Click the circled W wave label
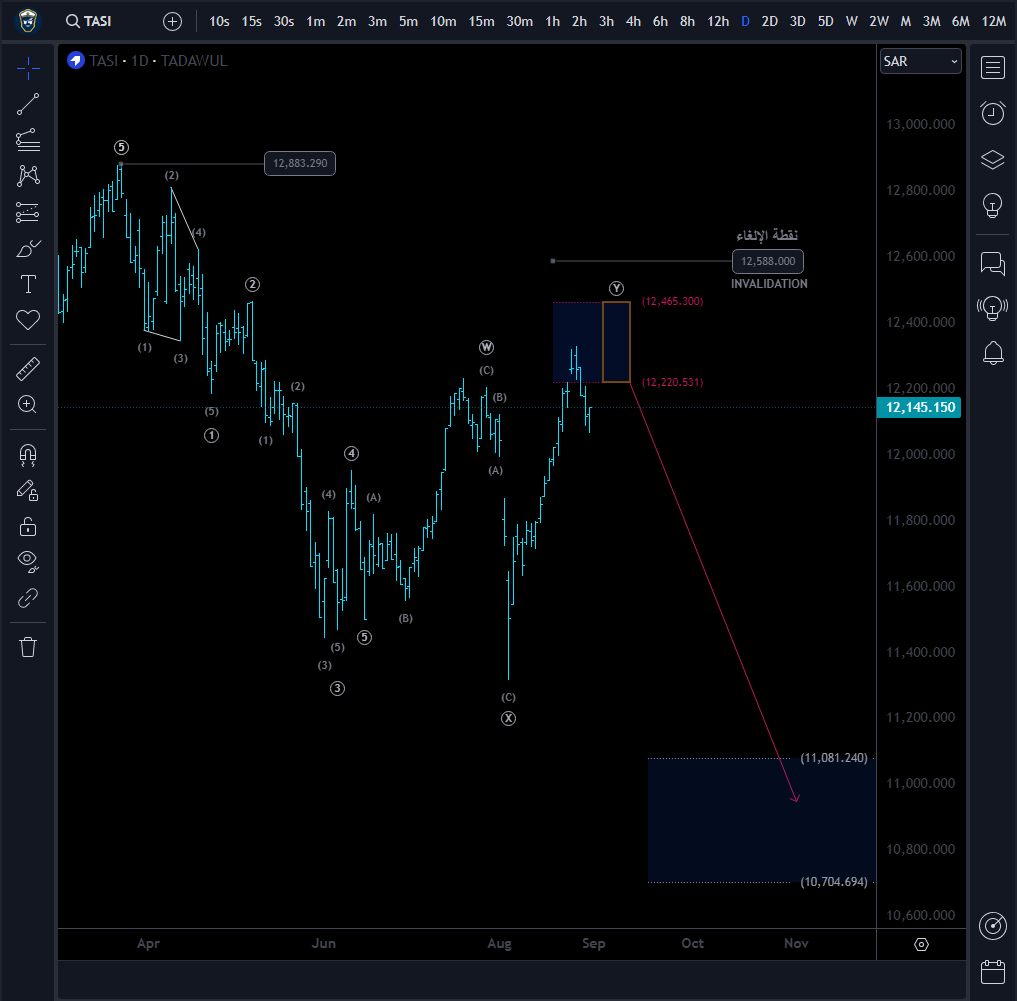 (x=486, y=348)
